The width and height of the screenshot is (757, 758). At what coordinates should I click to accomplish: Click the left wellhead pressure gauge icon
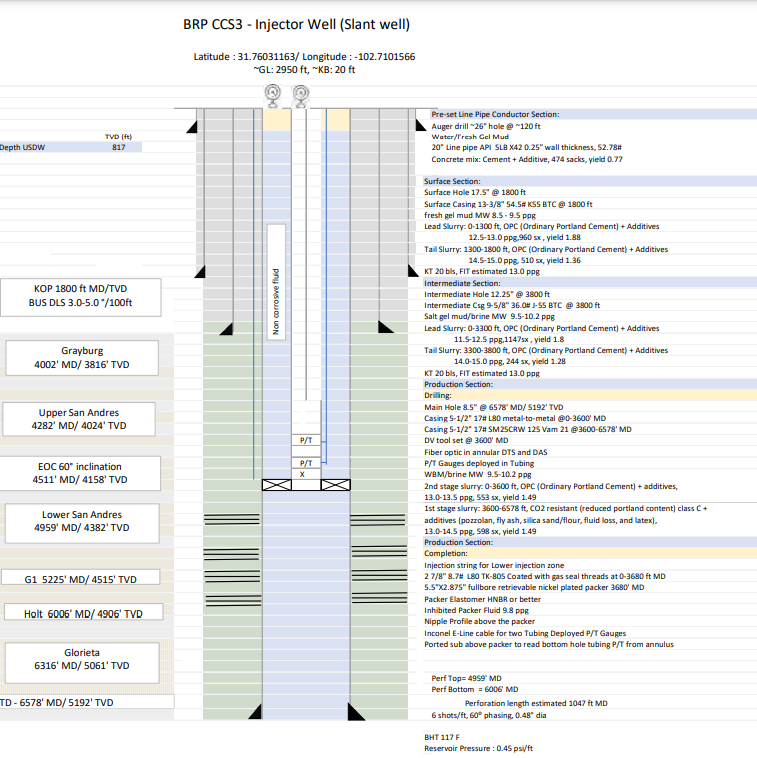pyautogui.click(x=271, y=94)
